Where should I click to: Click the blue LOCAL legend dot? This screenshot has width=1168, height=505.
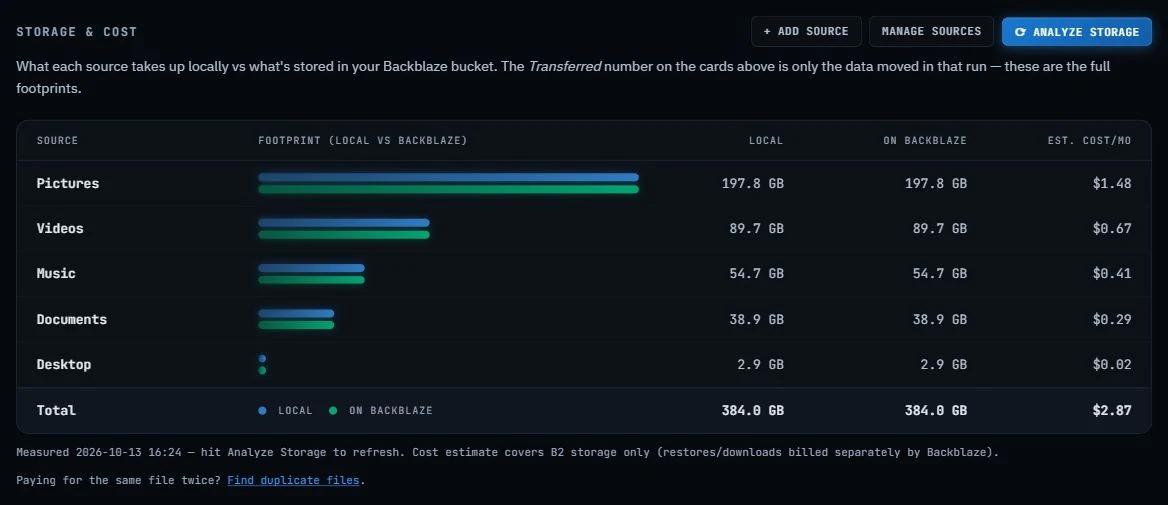(x=262, y=410)
